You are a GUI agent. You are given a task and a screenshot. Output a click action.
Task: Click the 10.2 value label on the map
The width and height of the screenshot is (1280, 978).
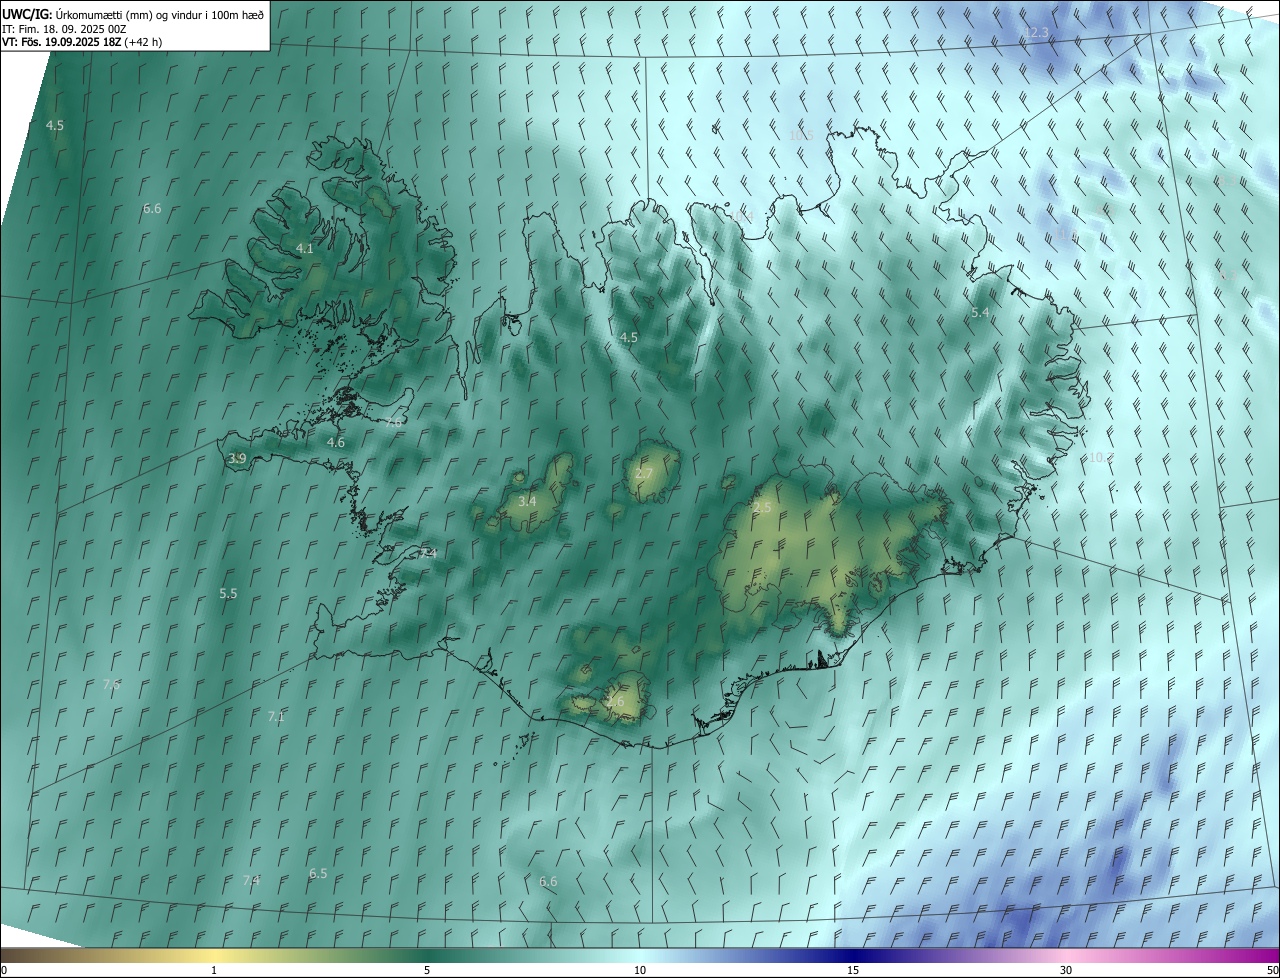pos(1101,457)
